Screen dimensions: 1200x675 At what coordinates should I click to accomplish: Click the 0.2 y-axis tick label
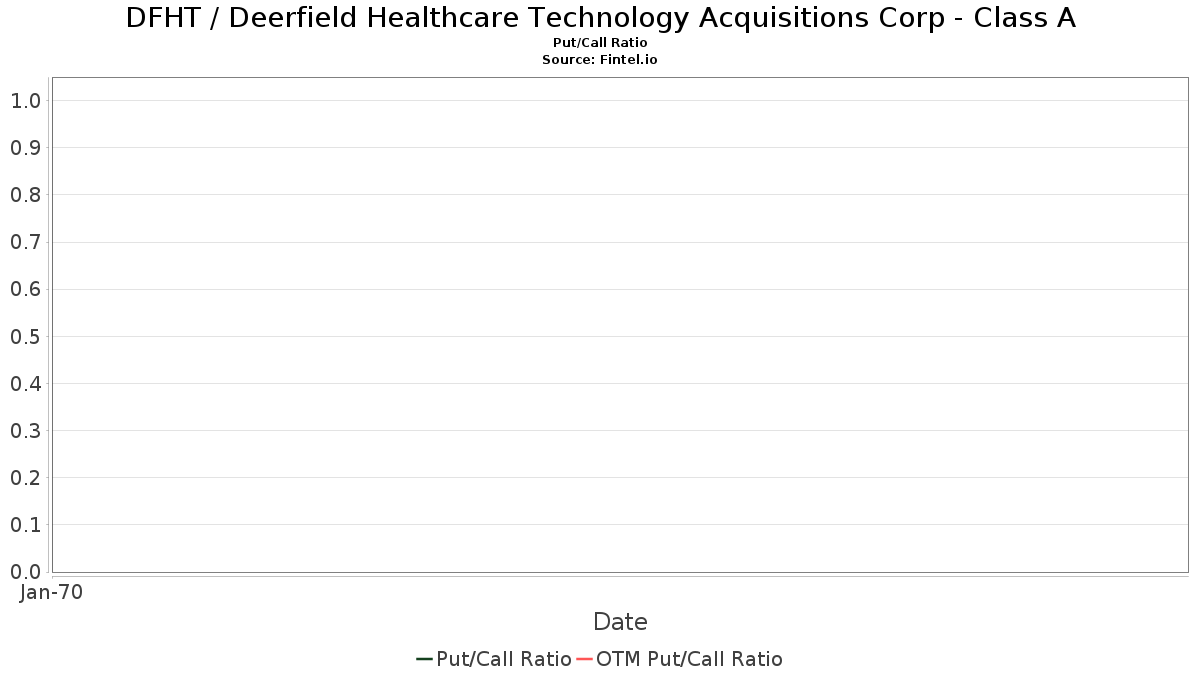[26, 478]
